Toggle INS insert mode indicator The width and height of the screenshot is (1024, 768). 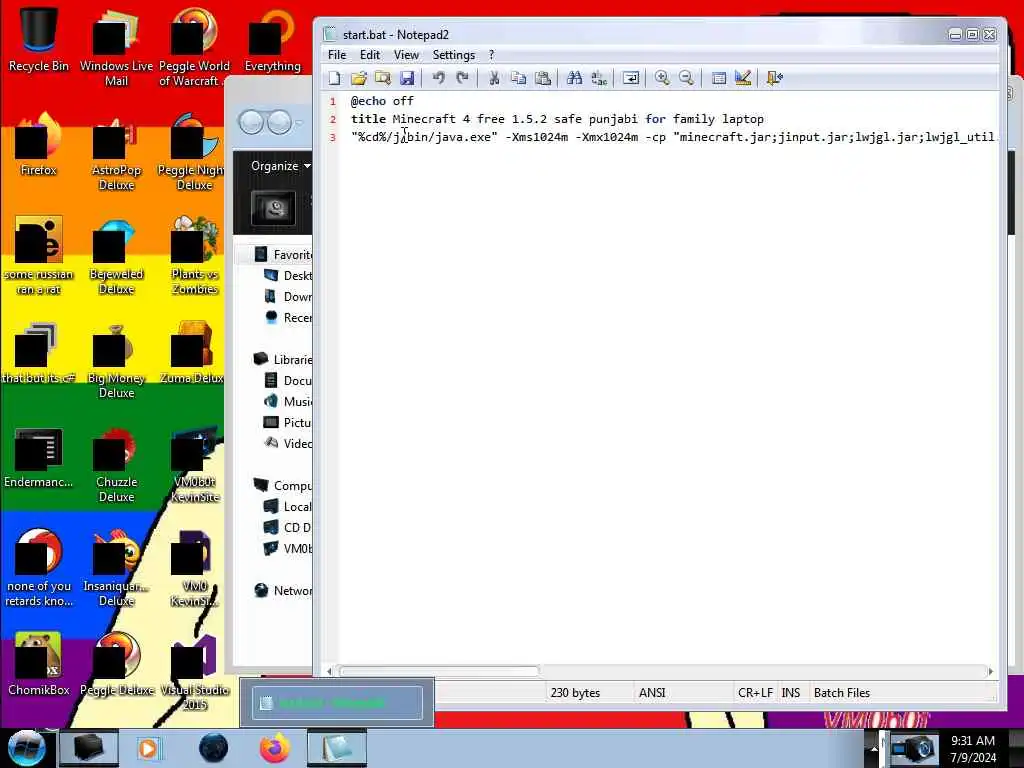(790, 693)
